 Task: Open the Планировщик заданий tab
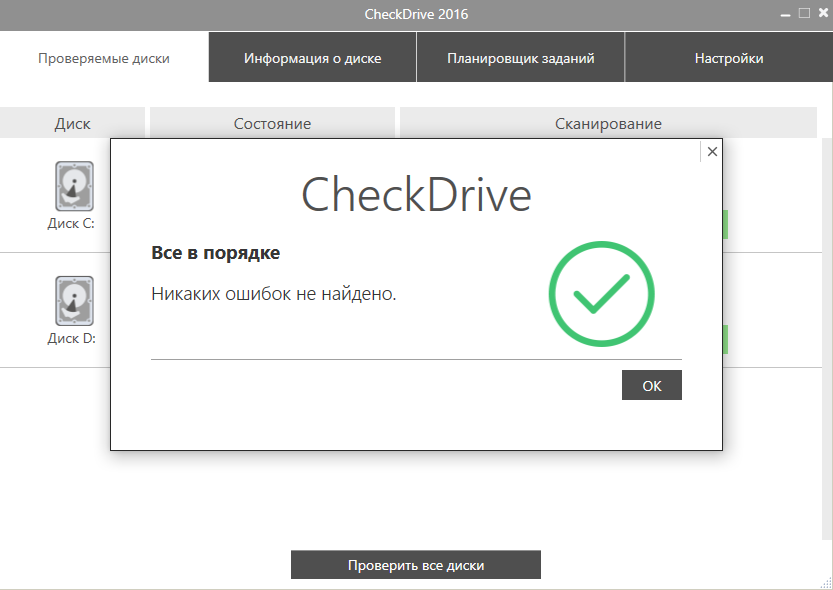(520, 57)
